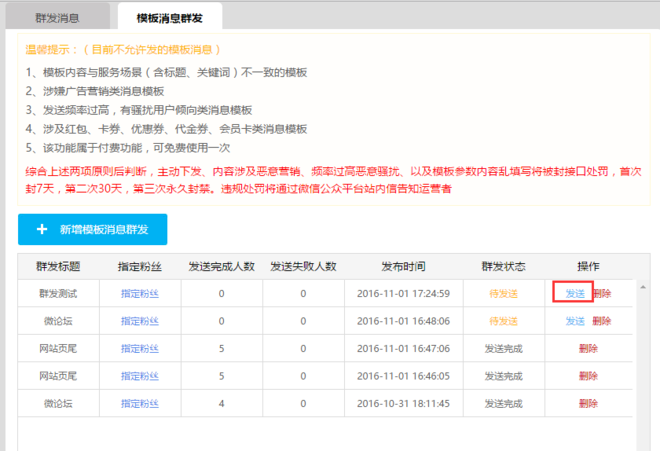This screenshot has width=660, height=451.
Task: Delete the 网站页尾 row from 16:46:05
Action: click(588, 376)
